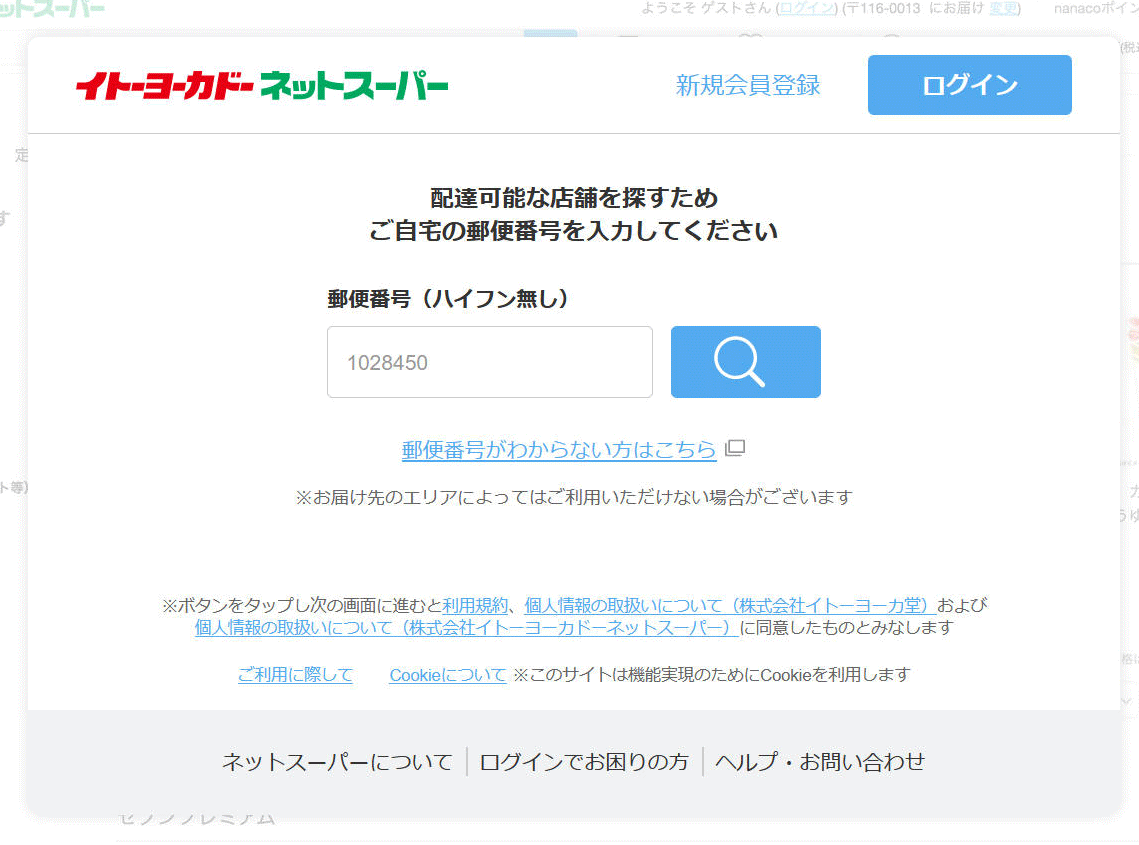The image size is (1139, 845).
Task: Click the red イトーヨーカドー logo text
Action: (x=165, y=86)
